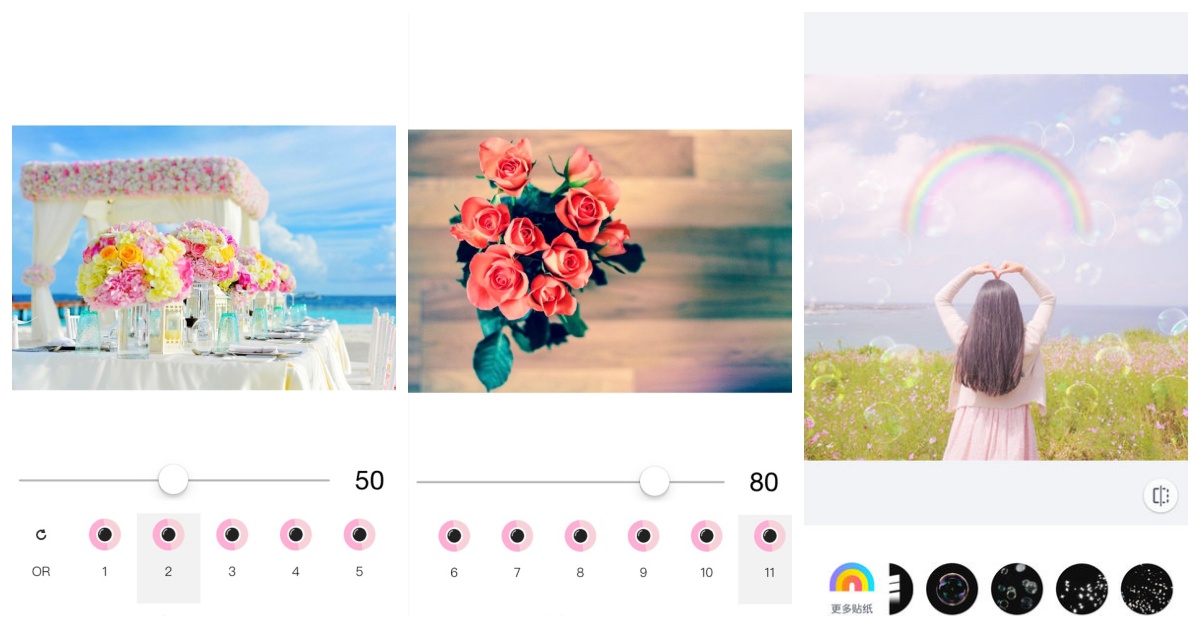Screen dimensions: 1200x628
Task: Pick filter preset 5
Action: 359,547
